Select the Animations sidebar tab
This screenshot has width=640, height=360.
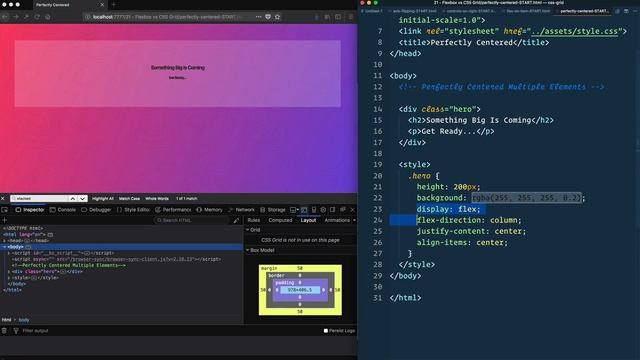(x=337, y=220)
